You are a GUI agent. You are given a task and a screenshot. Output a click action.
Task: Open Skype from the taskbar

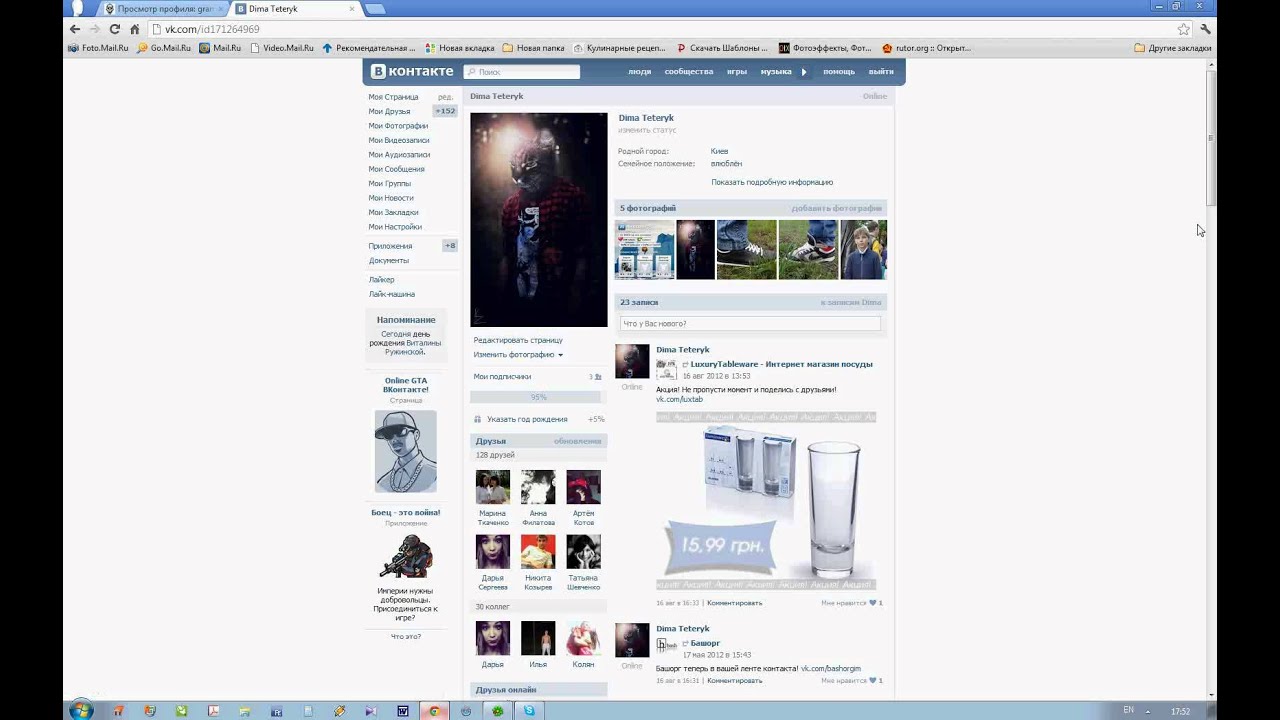[529, 711]
